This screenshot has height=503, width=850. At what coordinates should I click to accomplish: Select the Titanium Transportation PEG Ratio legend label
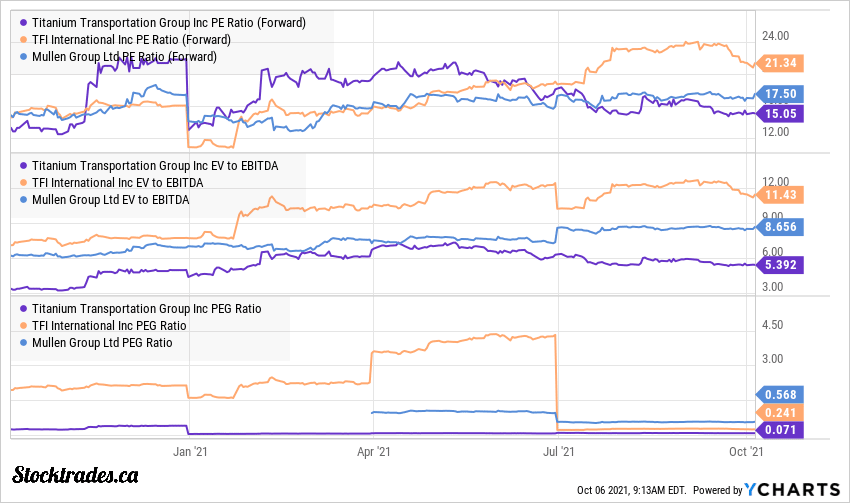pos(146,309)
